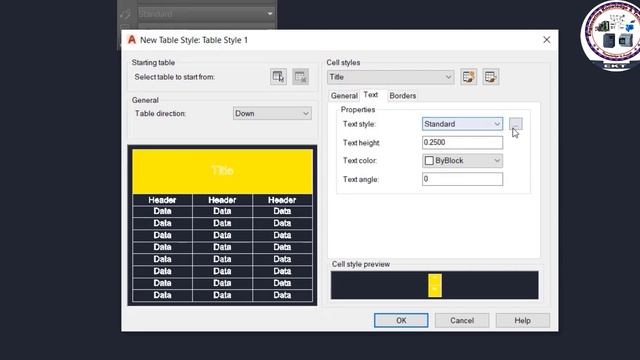The width and height of the screenshot is (640, 360).
Task: Click the Text height input field
Action: pyautogui.click(x=462, y=142)
